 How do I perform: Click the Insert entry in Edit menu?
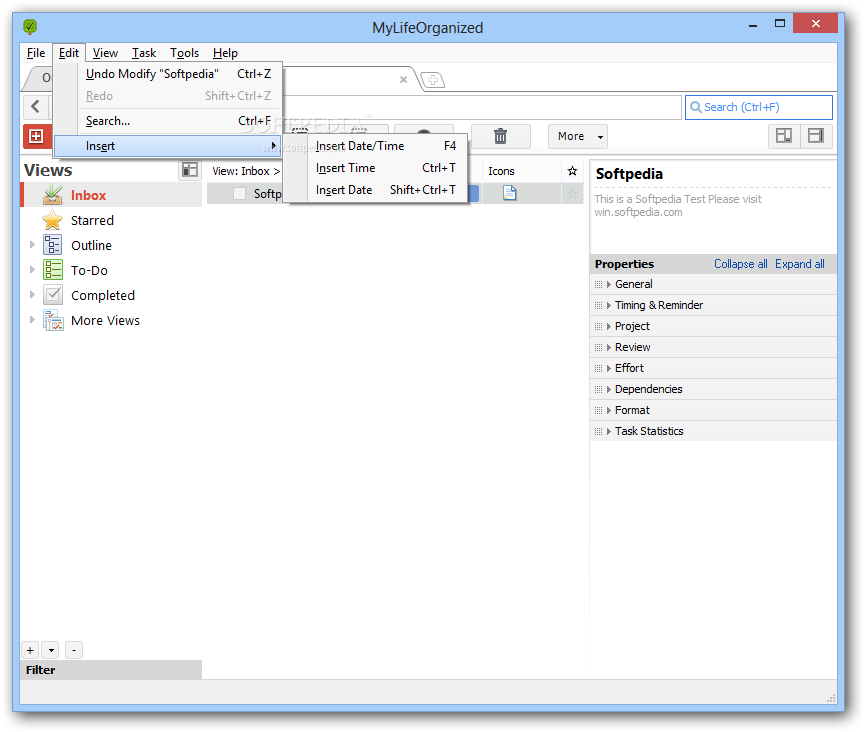[x=167, y=146]
